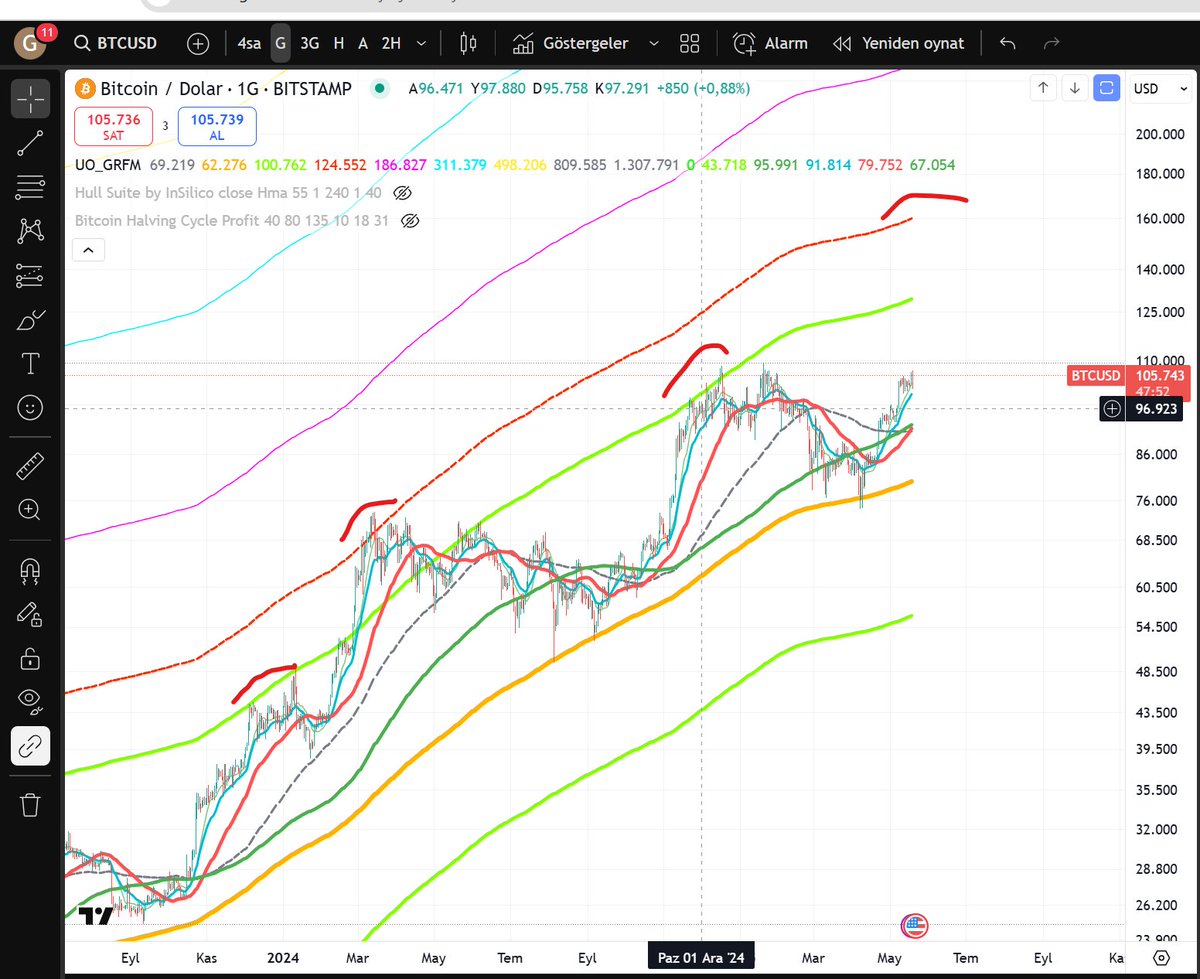The height and width of the screenshot is (979, 1200).
Task: Toggle lock all drawings
Action: click(31, 658)
